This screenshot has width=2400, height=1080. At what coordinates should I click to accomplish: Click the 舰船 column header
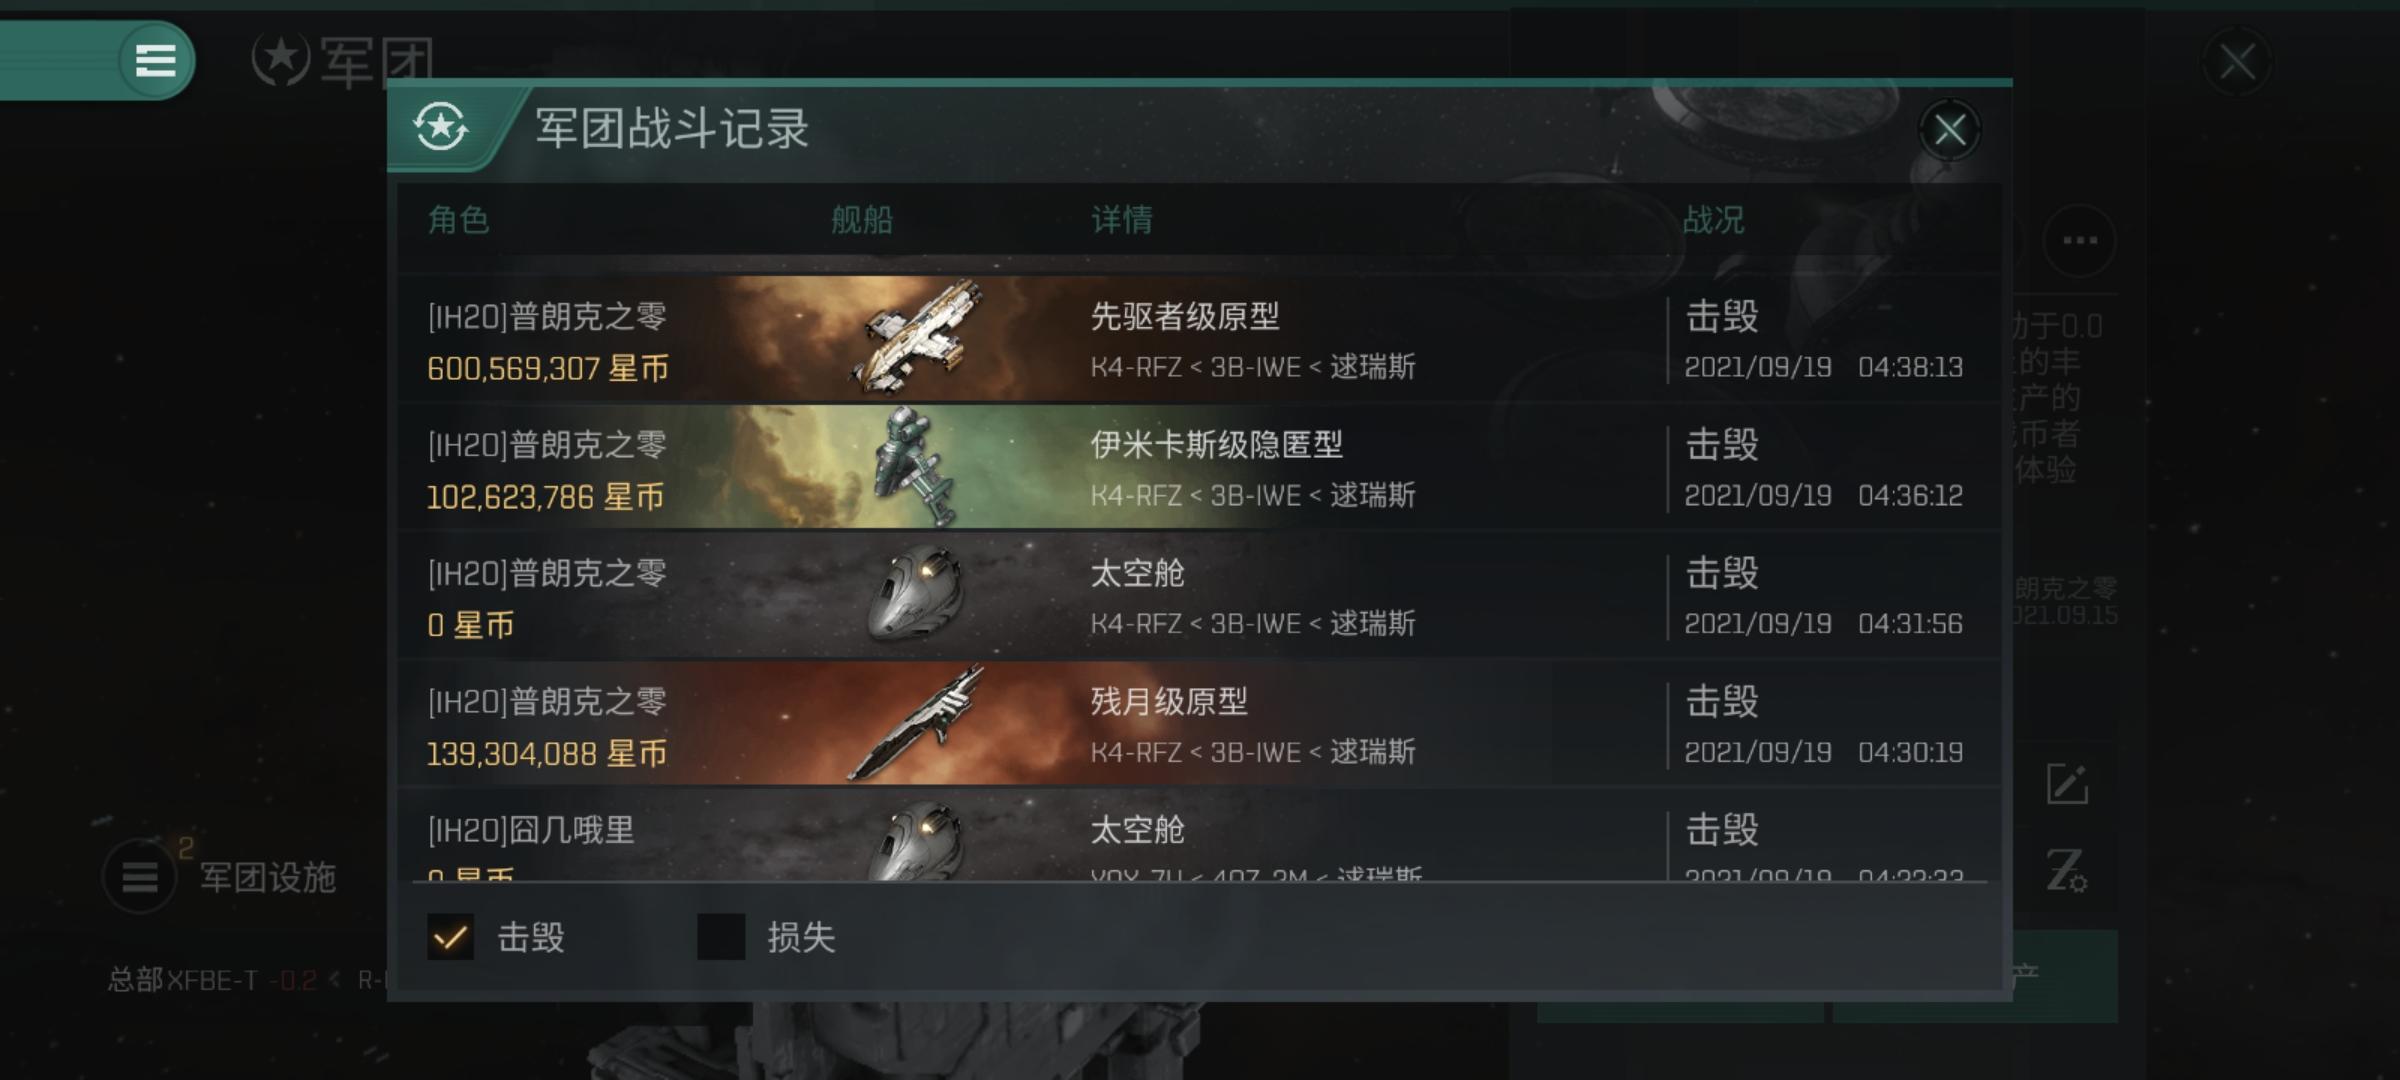[x=862, y=220]
